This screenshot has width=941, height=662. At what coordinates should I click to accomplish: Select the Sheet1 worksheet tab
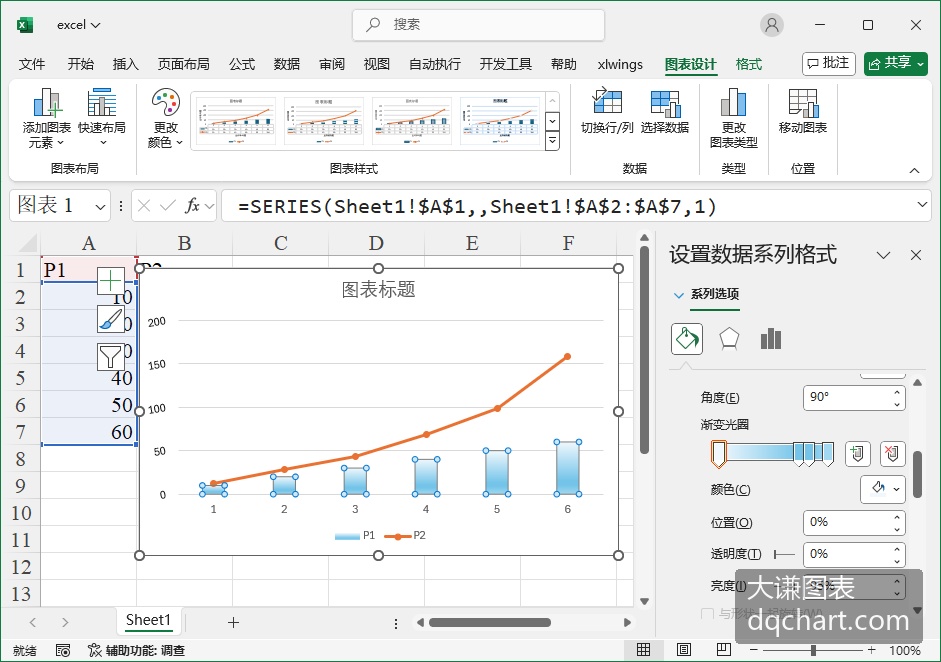[148, 620]
